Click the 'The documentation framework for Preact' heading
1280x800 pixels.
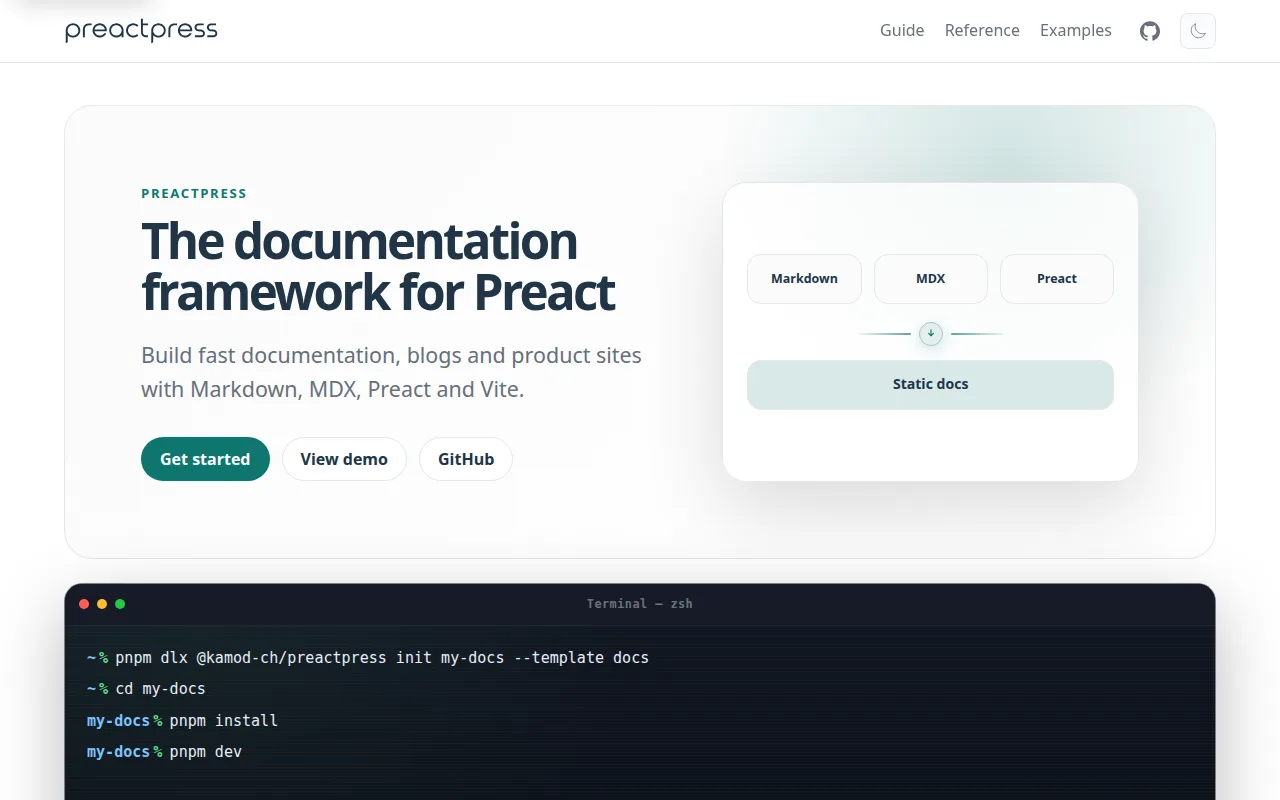pyautogui.click(x=378, y=266)
